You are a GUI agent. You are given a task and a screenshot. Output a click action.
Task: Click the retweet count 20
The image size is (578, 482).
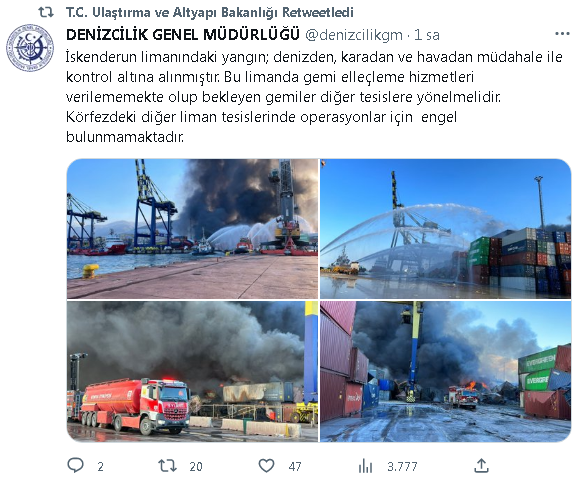click(x=196, y=467)
